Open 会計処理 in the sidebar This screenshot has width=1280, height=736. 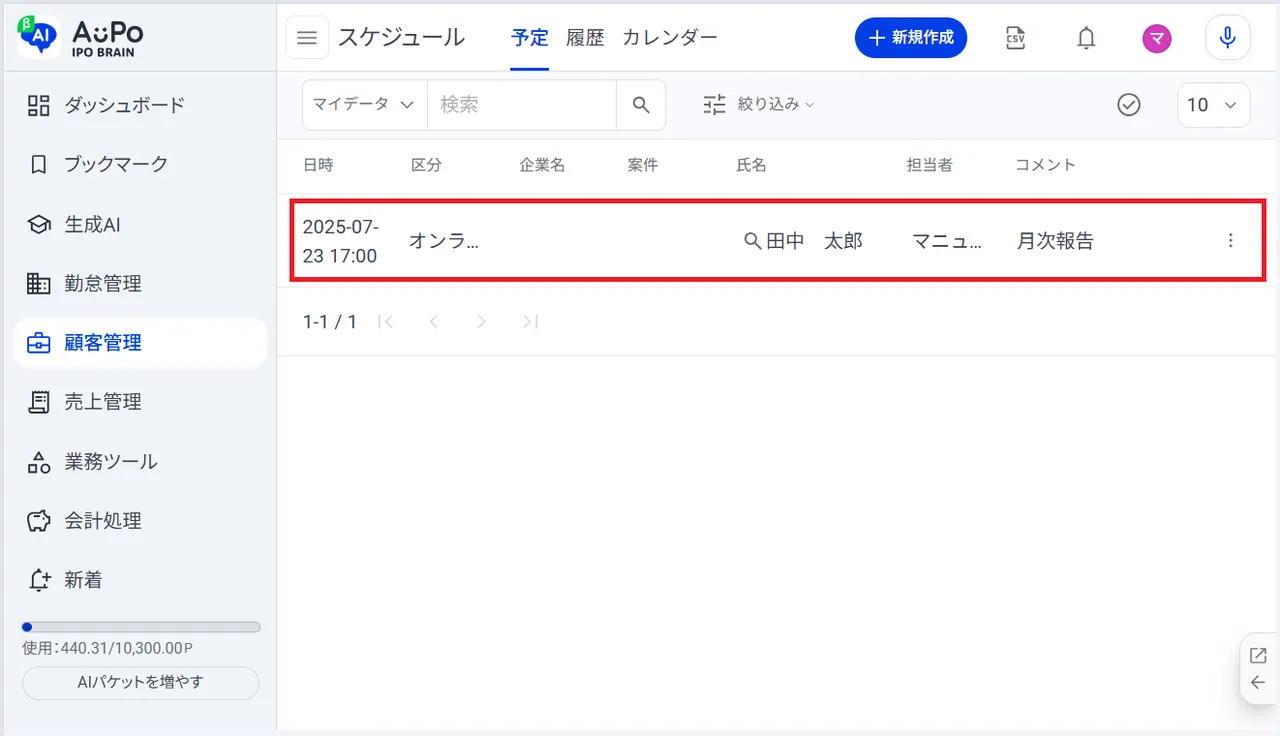[140, 521]
